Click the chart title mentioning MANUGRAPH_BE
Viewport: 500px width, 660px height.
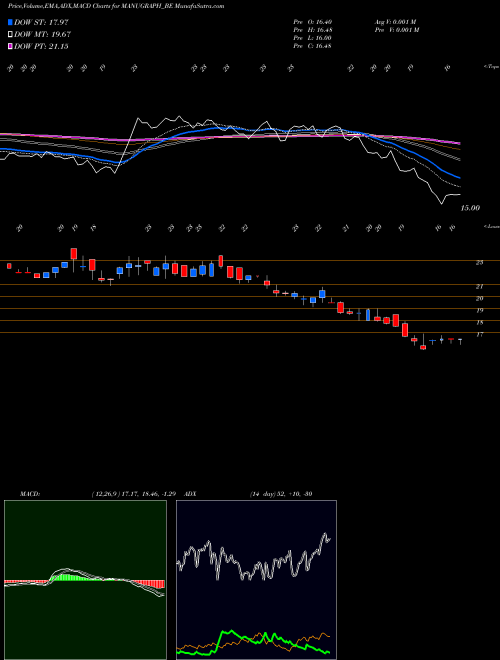pos(116,6)
